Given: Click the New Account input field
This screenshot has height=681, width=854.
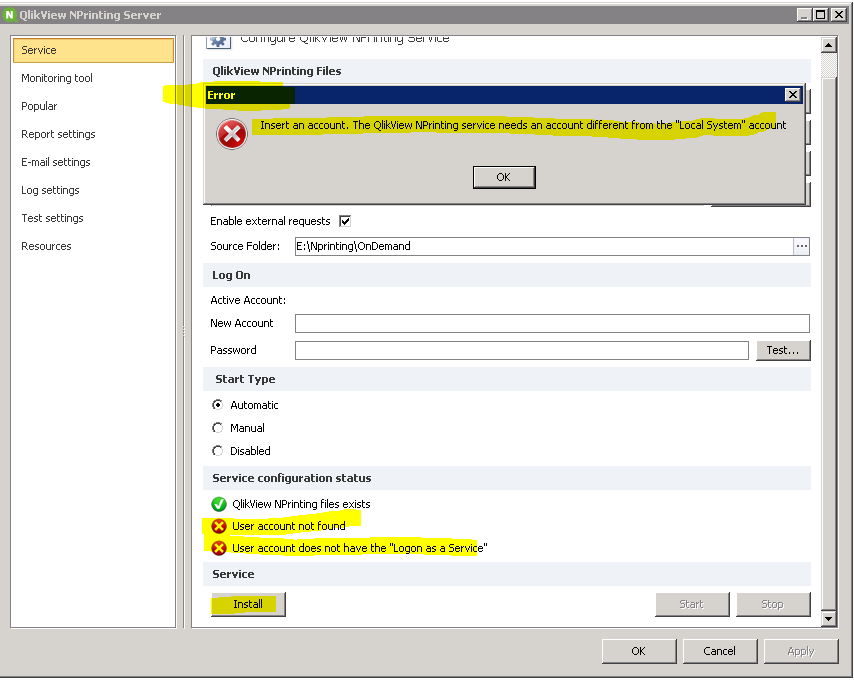Looking at the screenshot, I should pos(552,324).
